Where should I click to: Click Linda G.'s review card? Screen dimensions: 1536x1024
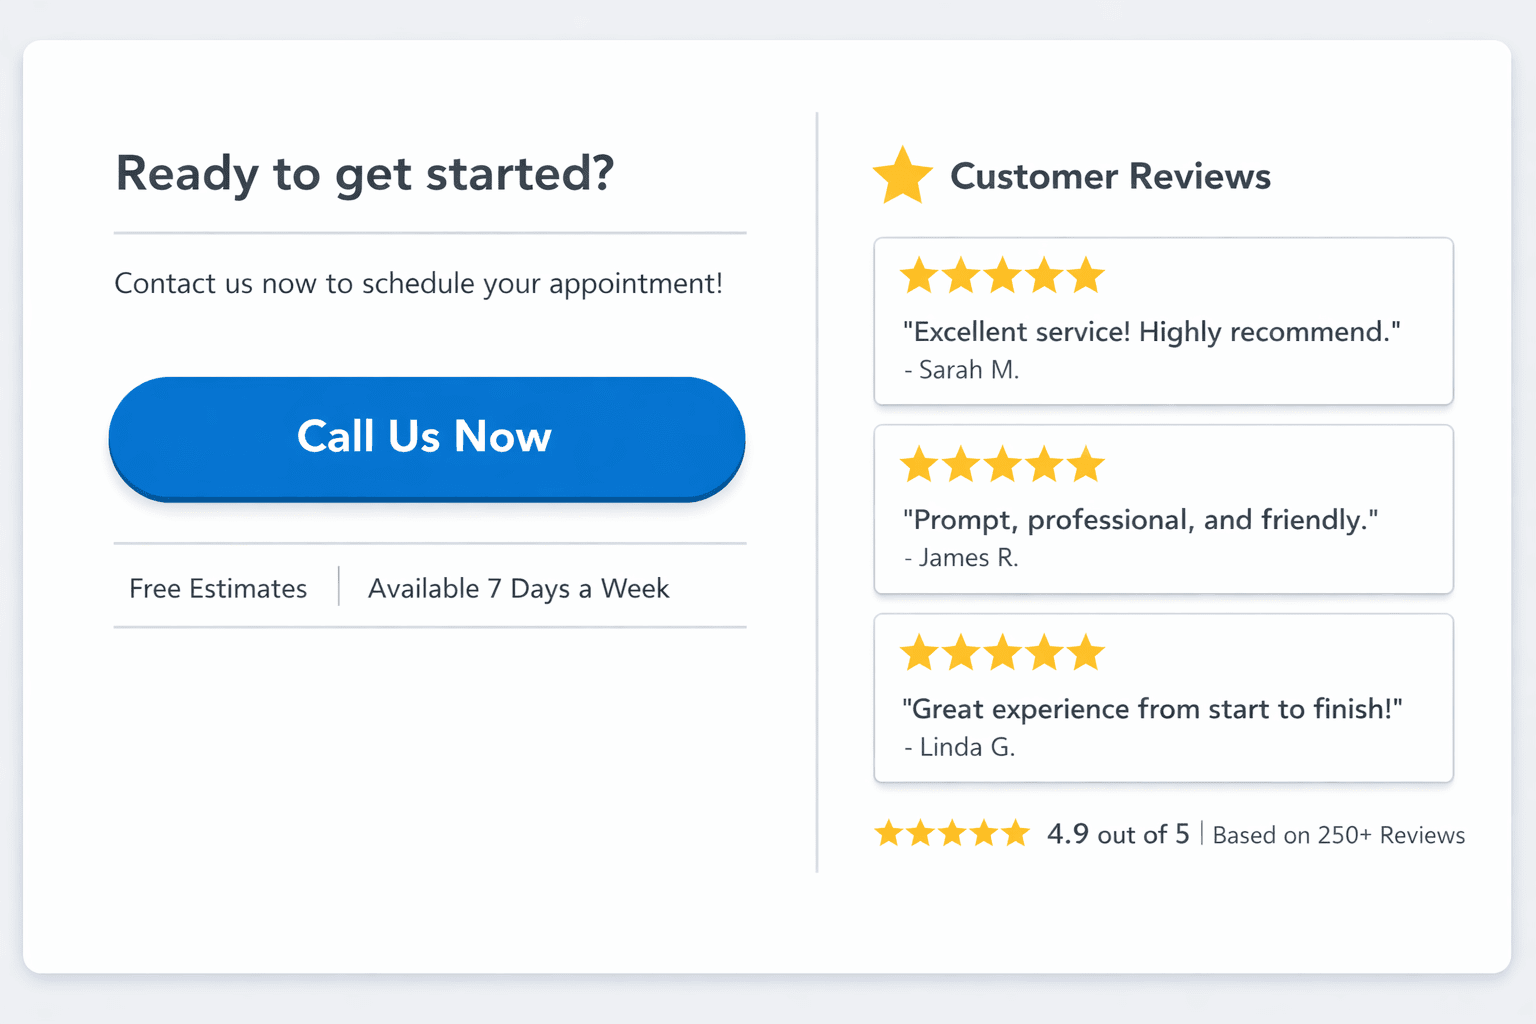(1163, 697)
